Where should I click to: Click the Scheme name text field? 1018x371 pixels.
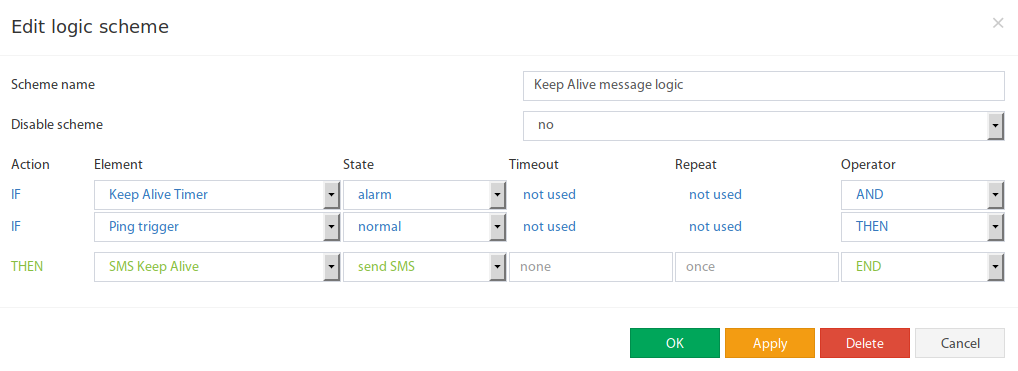(x=764, y=86)
